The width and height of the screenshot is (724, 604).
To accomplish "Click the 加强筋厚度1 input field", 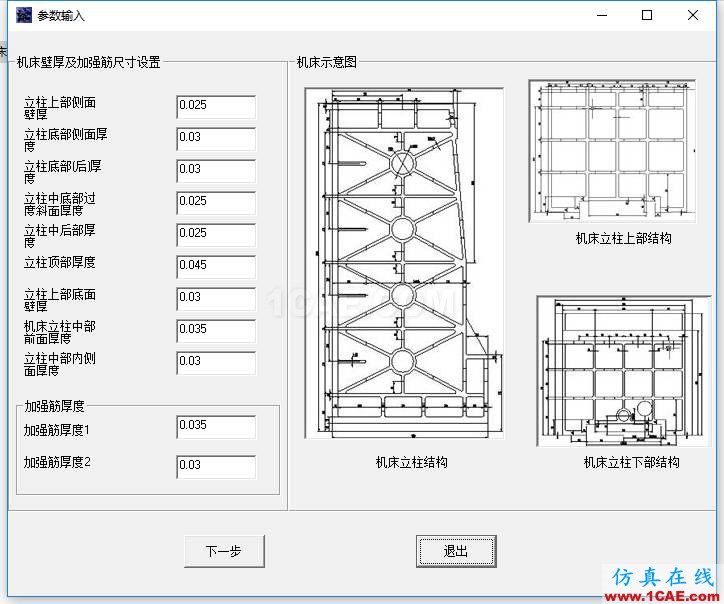I will (216, 427).
